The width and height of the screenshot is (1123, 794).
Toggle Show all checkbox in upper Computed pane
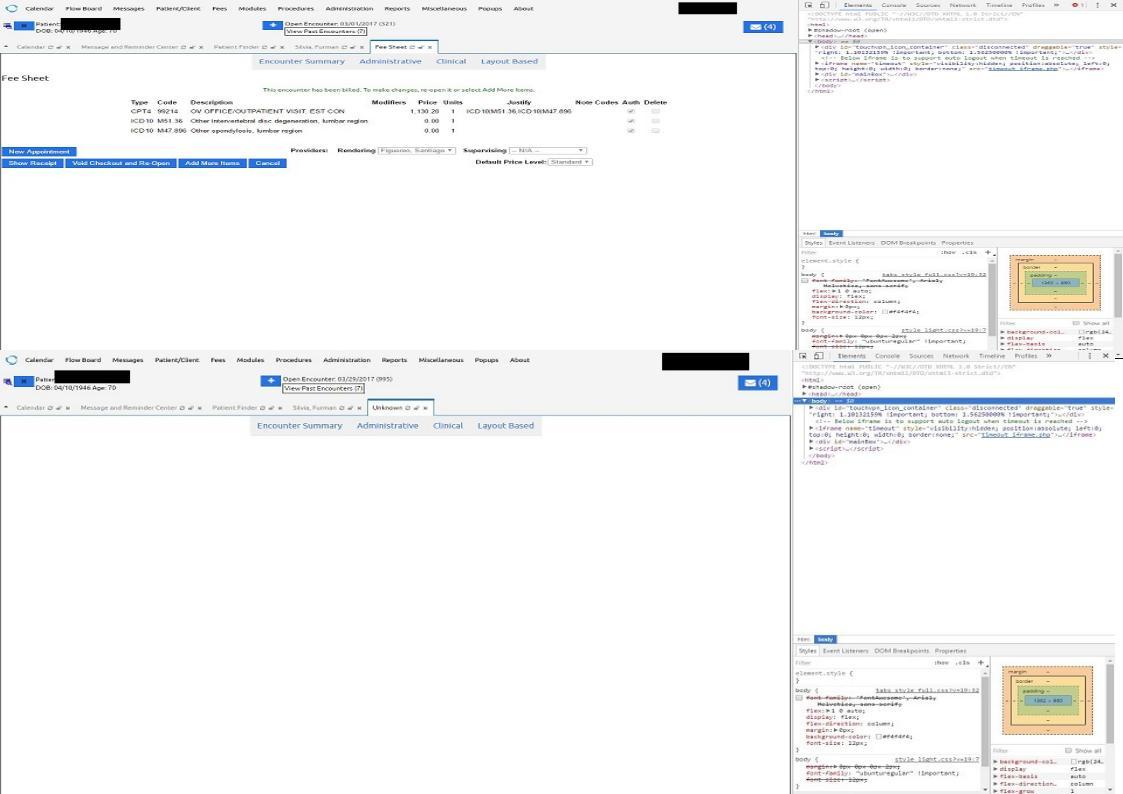1076,324
